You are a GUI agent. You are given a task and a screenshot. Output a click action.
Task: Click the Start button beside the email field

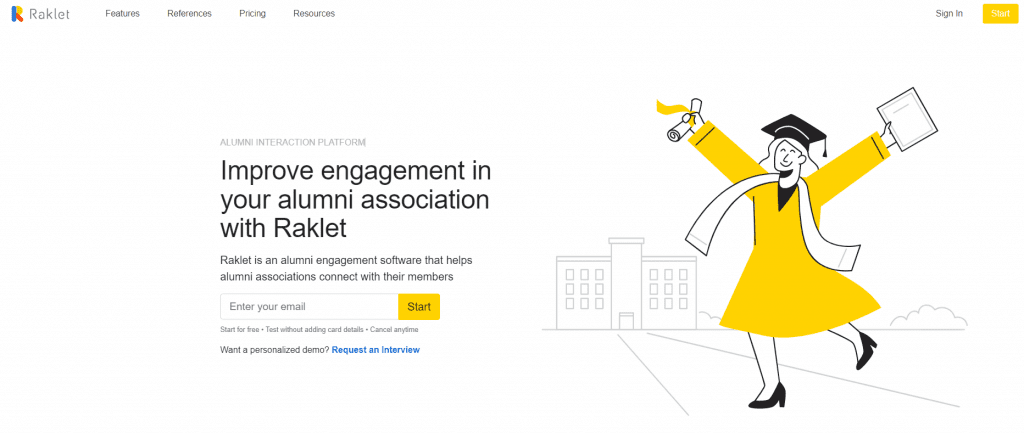pos(419,307)
